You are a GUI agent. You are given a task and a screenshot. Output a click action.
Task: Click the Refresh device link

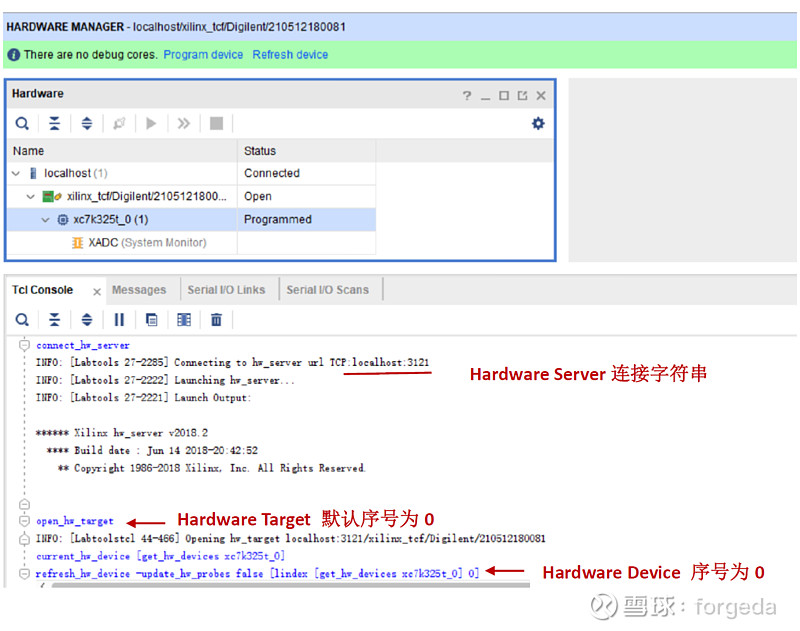pos(290,55)
